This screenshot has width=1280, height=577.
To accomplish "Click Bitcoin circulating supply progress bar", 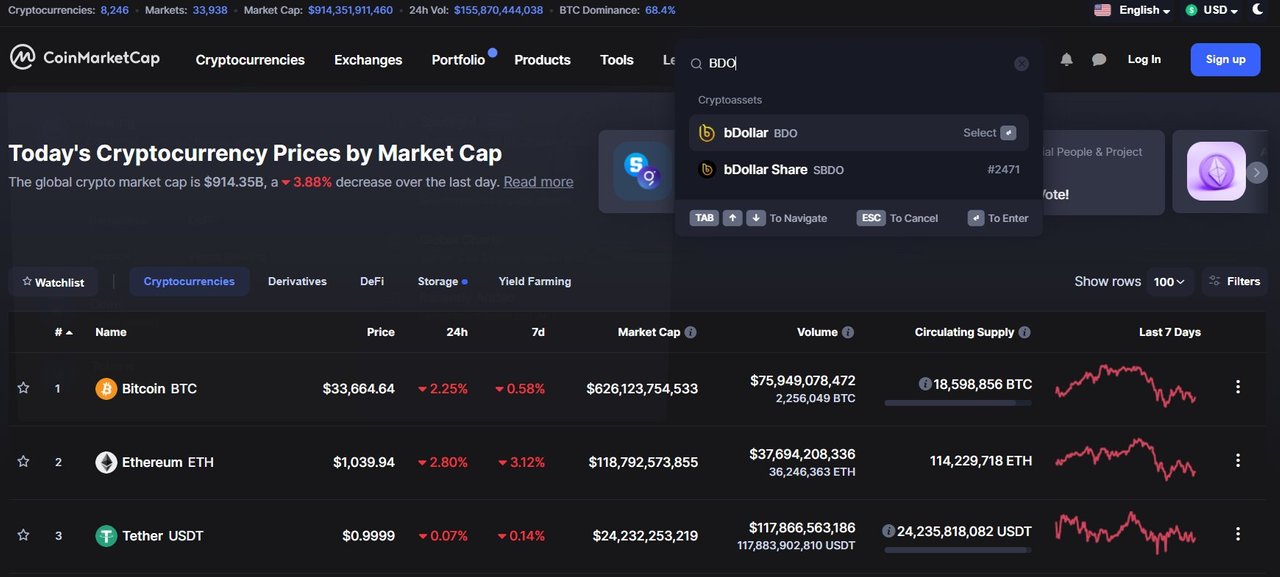I will pos(958,403).
